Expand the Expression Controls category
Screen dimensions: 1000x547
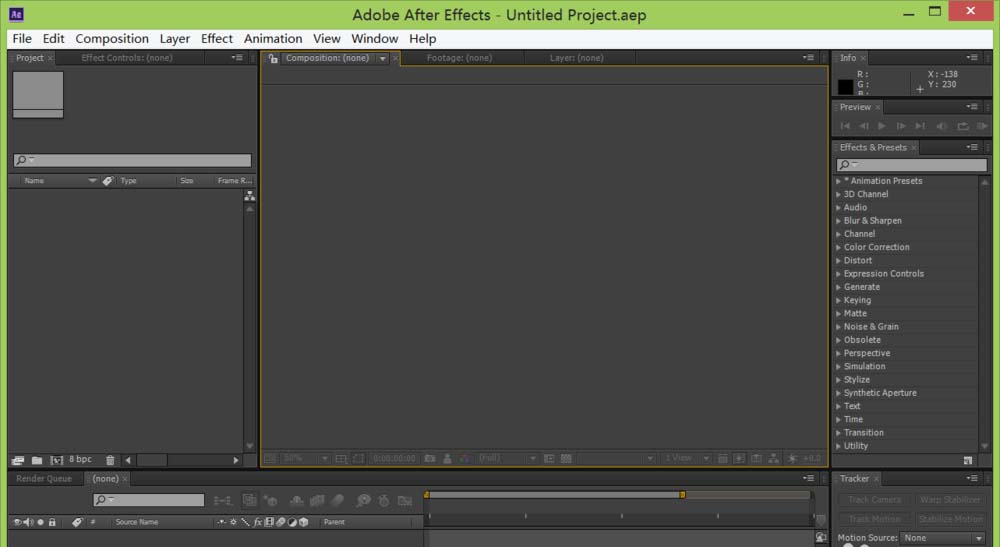pos(838,274)
